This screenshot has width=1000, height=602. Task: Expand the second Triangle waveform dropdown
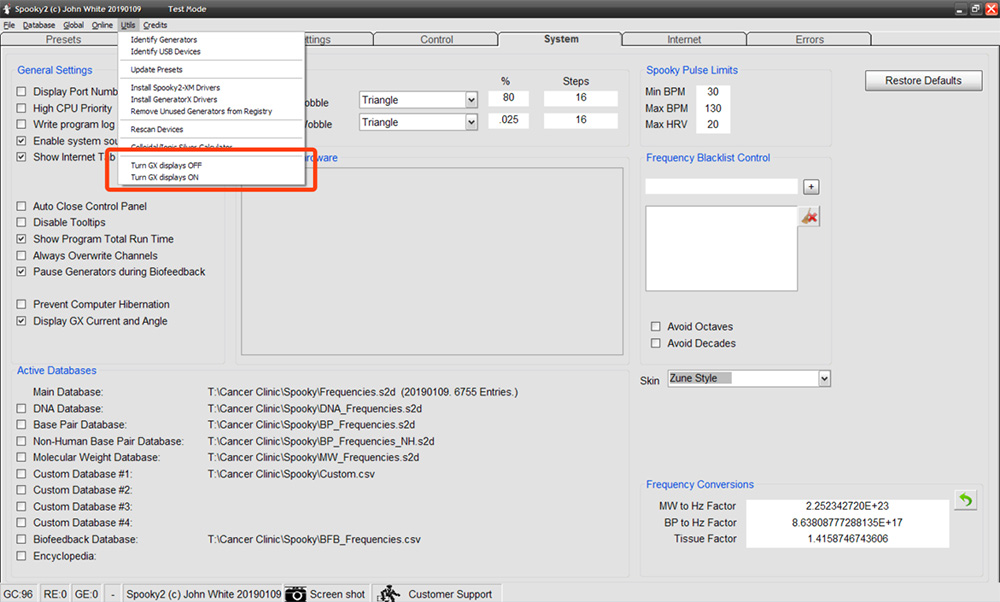pos(471,122)
